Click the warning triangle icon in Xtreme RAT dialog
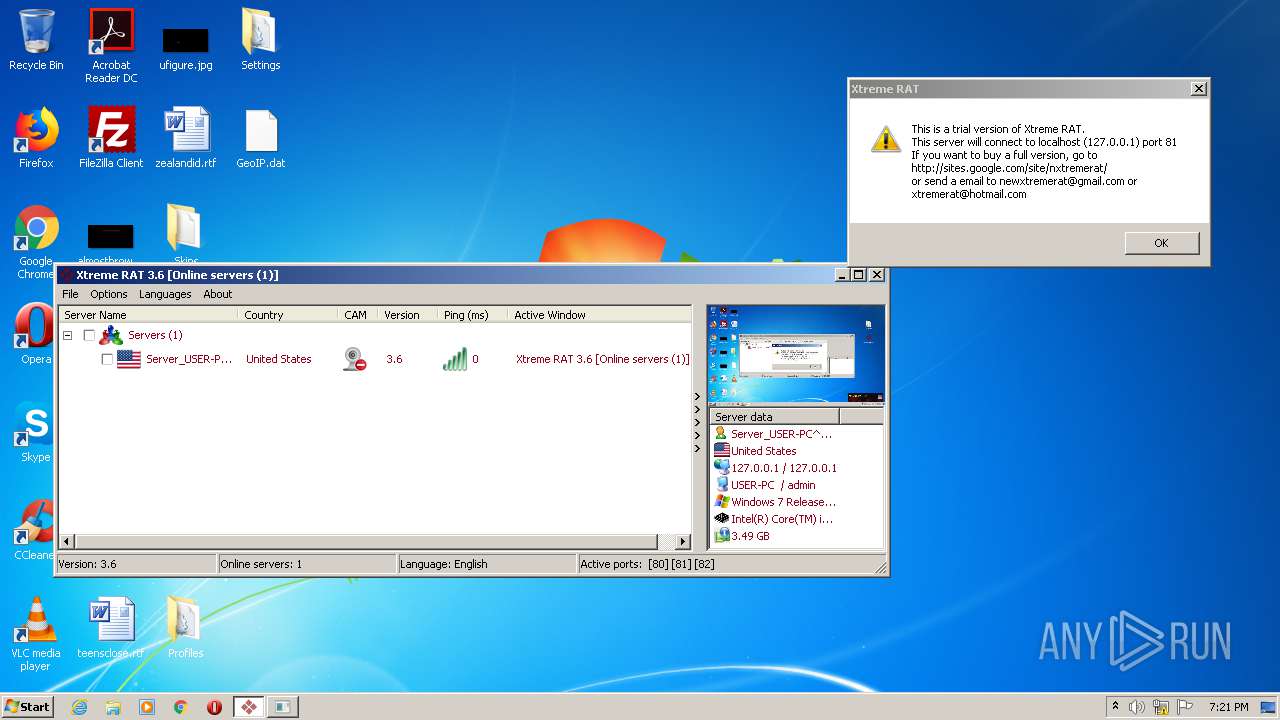The height and width of the screenshot is (720, 1280). 885,139
